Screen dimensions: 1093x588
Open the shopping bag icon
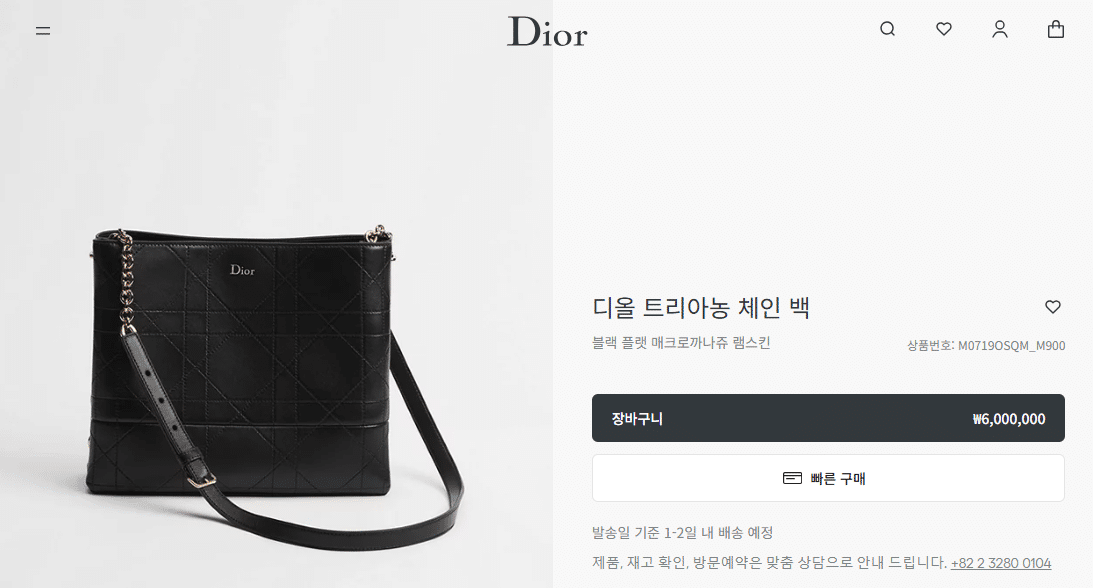point(1056,29)
